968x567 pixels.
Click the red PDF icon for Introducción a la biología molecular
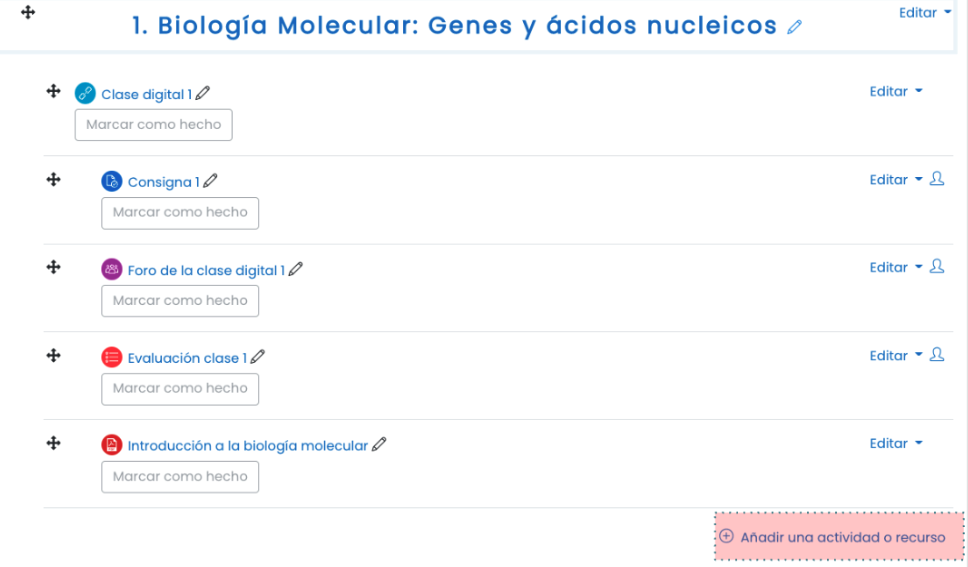pyautogui.click(x=112, y=445)
